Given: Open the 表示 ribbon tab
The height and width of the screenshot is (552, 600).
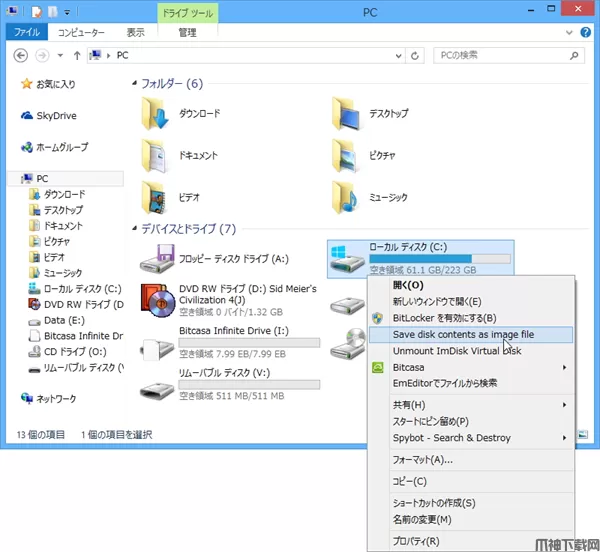Looking at the screenshot, I should tap(135, 33).
